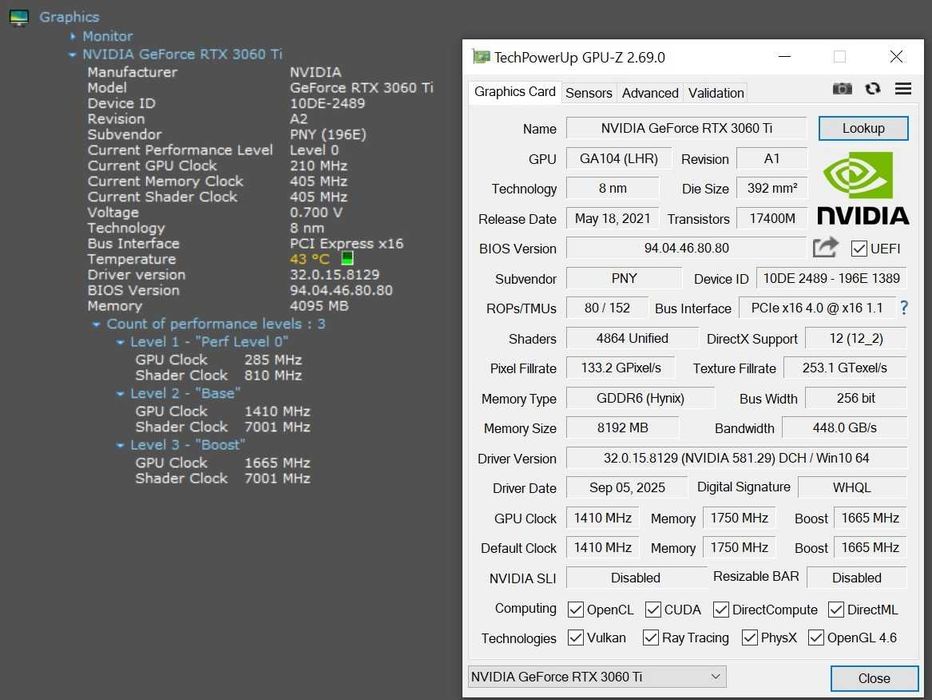The image size is (932, 700).
Task: Click the GPU-Z screenshot camera icon
Action: click(842, 89)
